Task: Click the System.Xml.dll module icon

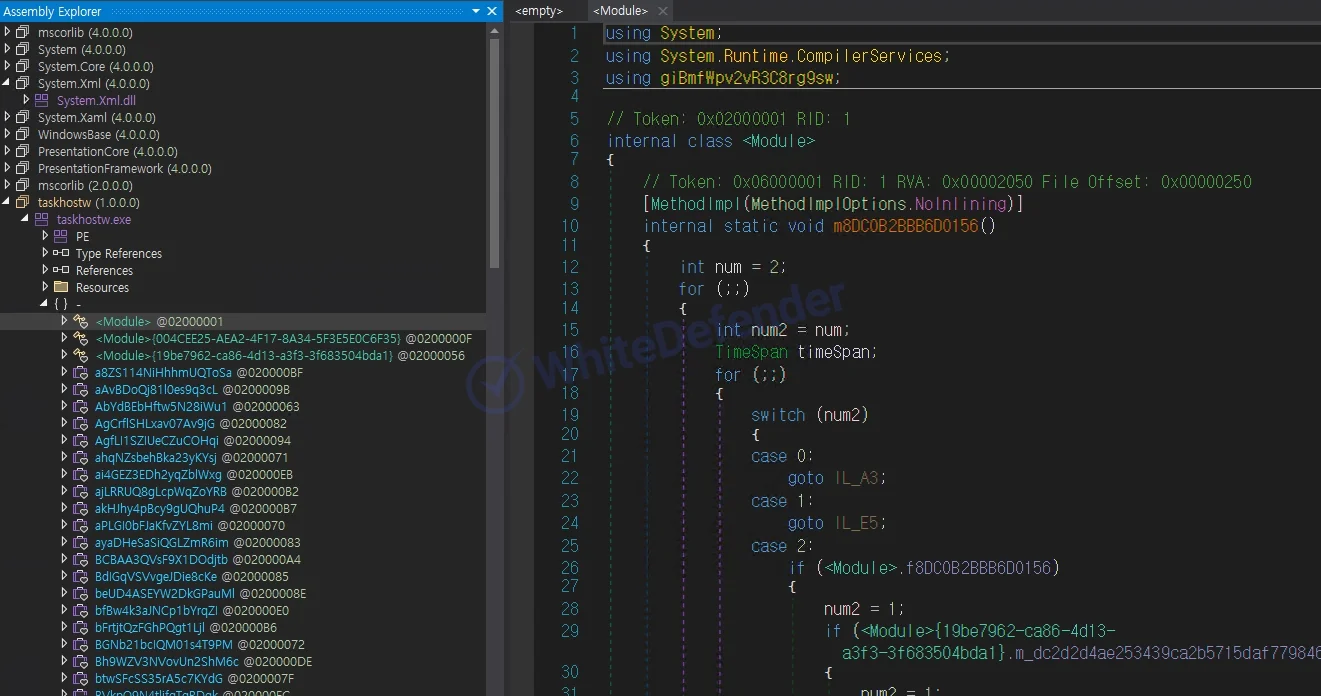Action: coord(42,101)
